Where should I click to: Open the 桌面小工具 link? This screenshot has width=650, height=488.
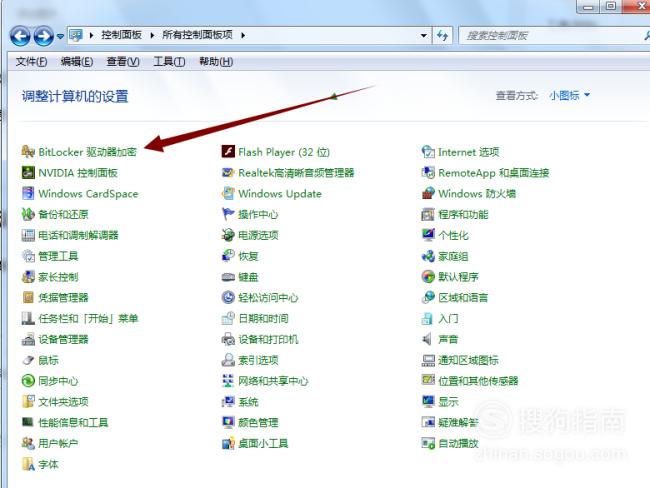point(263,443)
